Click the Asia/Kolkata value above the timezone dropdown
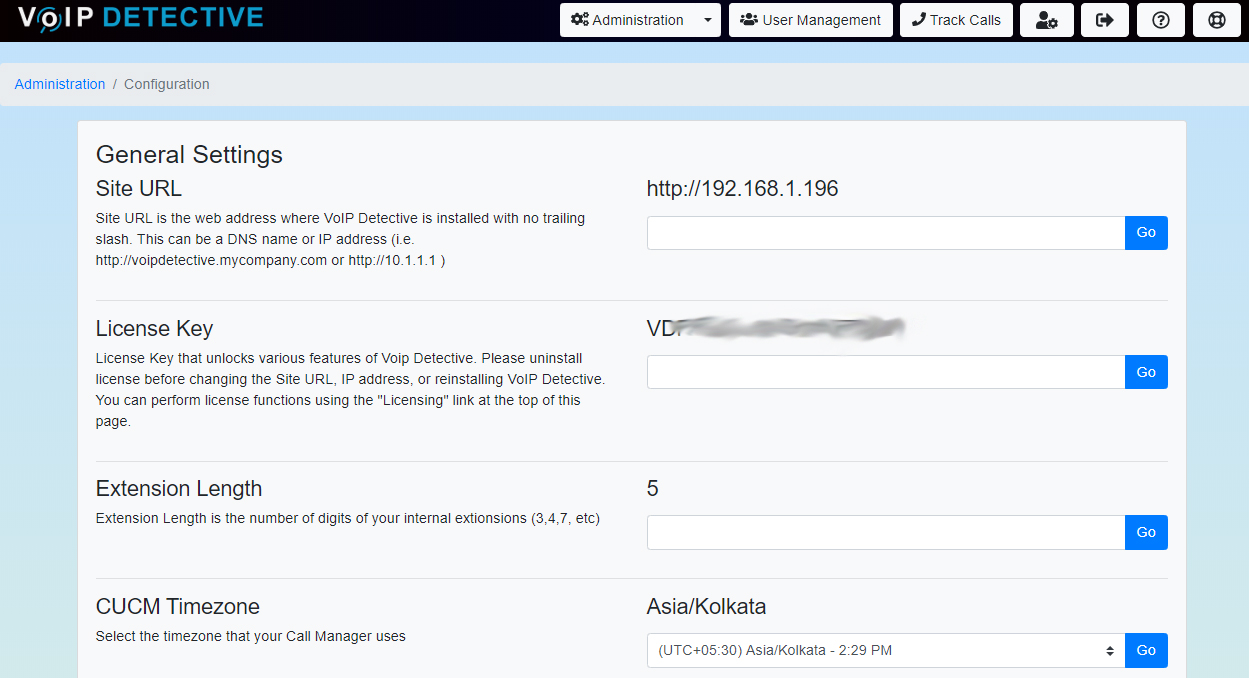Viewport: 1249px width, 678px height. (x=706, y=606)
